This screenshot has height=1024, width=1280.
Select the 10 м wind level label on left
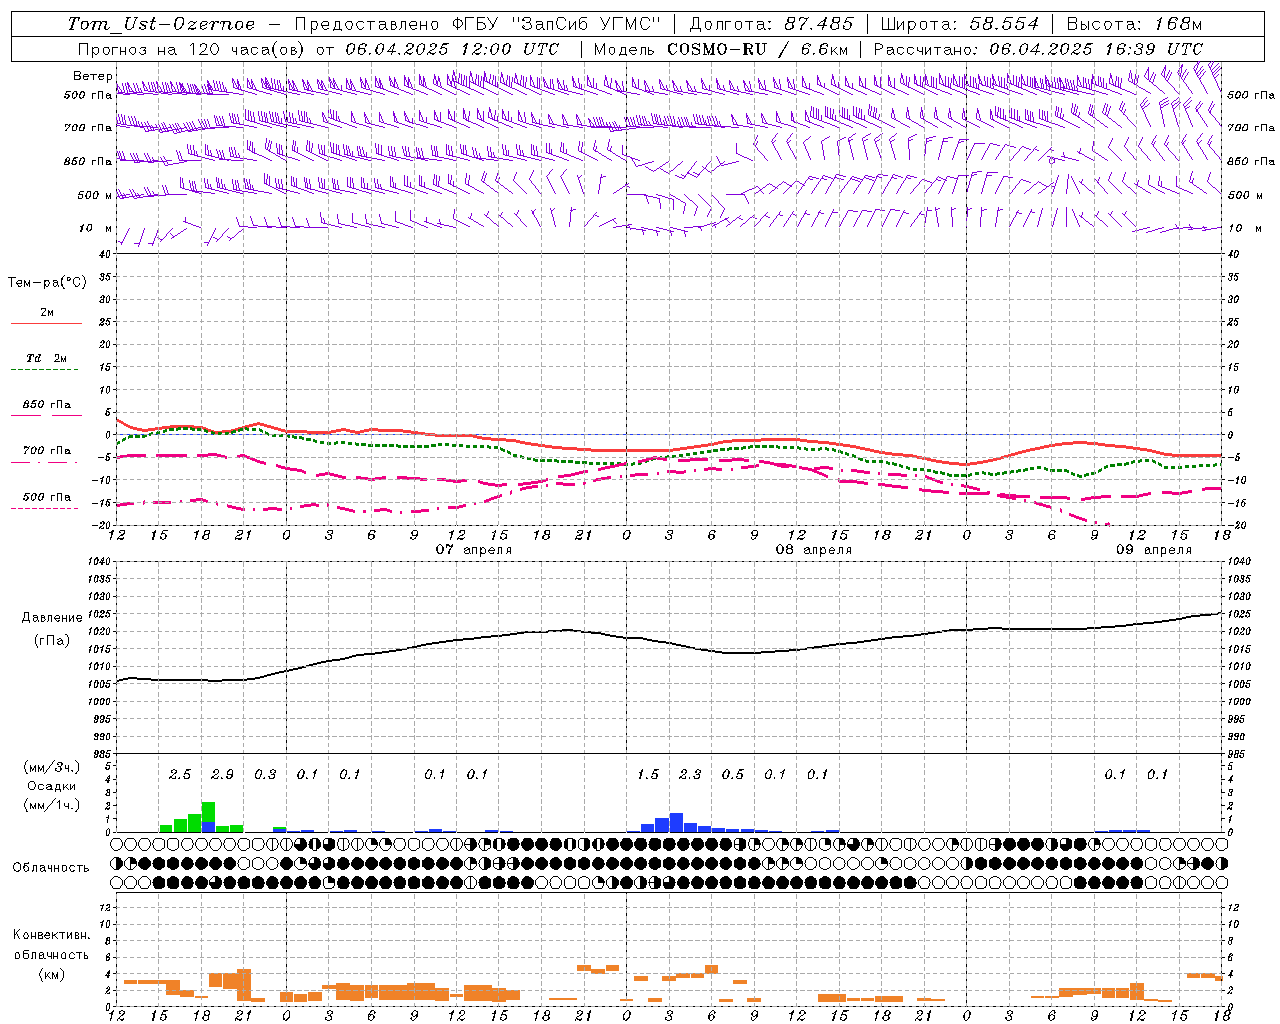click(96, 229)
